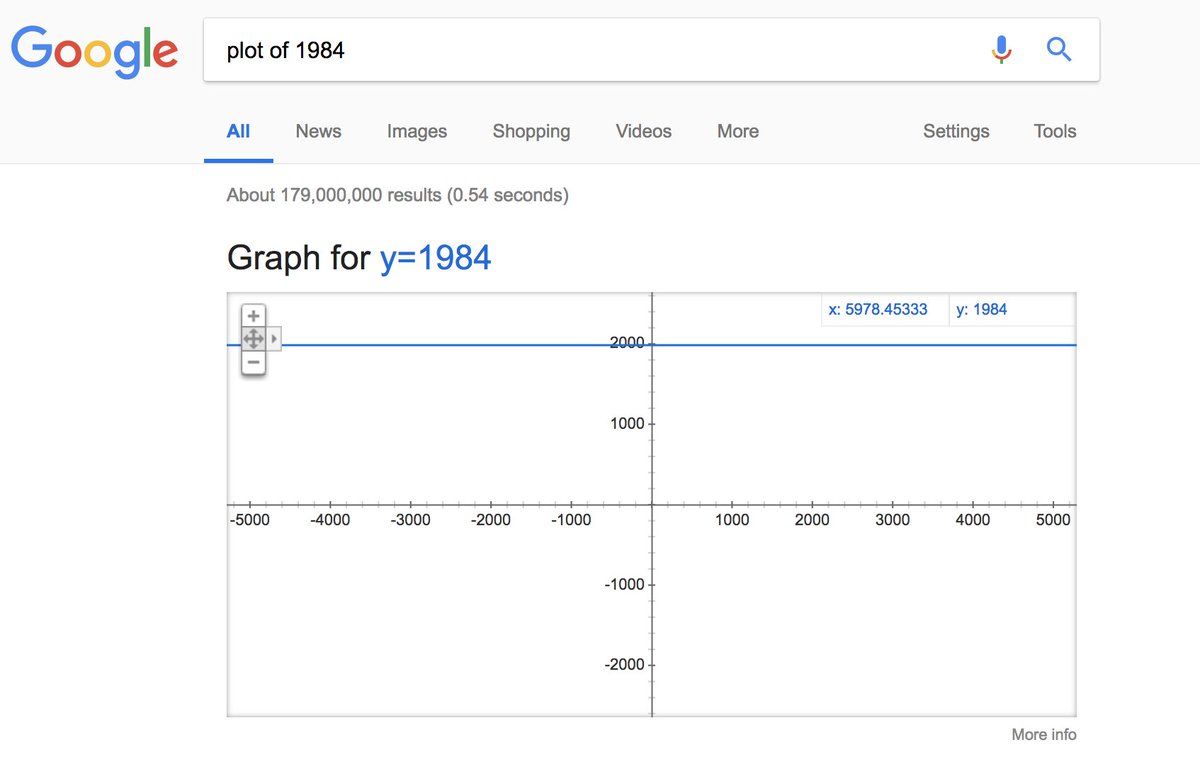This screenshot has width=1200, height=774.
Task: Open the More info link below graph
Action: point(1044,734)
